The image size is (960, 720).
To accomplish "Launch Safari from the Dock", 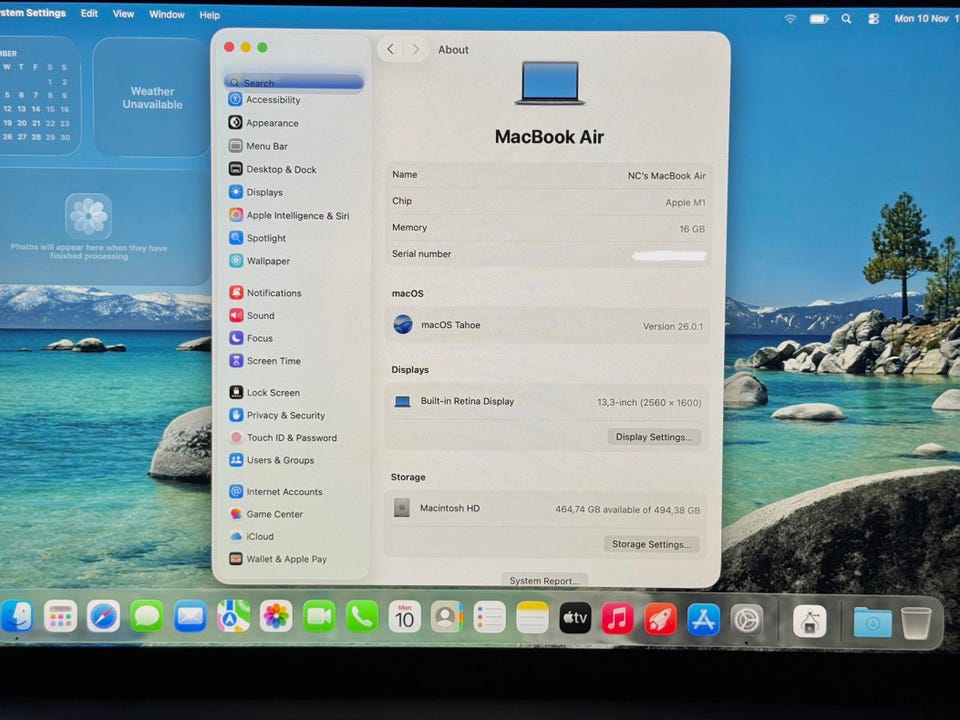I will click(x=103, y=617).
